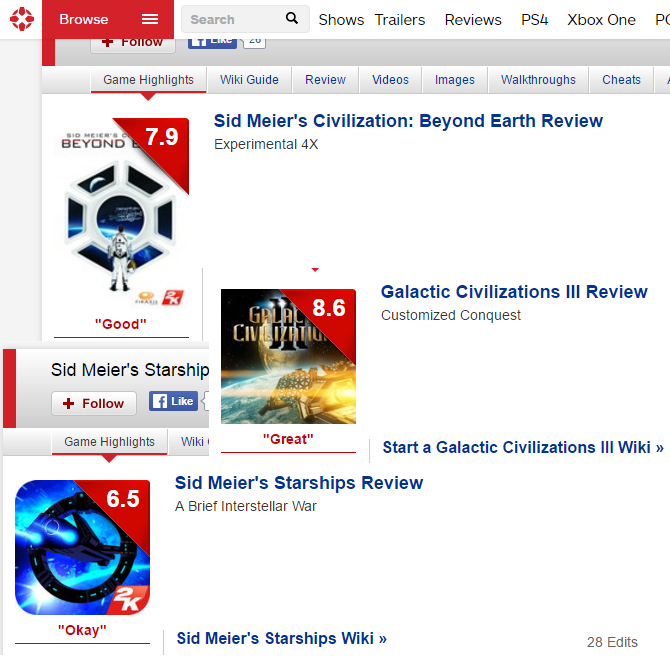Open the Walkthroughs tab
670x664 pixels.
pos(538,80)
